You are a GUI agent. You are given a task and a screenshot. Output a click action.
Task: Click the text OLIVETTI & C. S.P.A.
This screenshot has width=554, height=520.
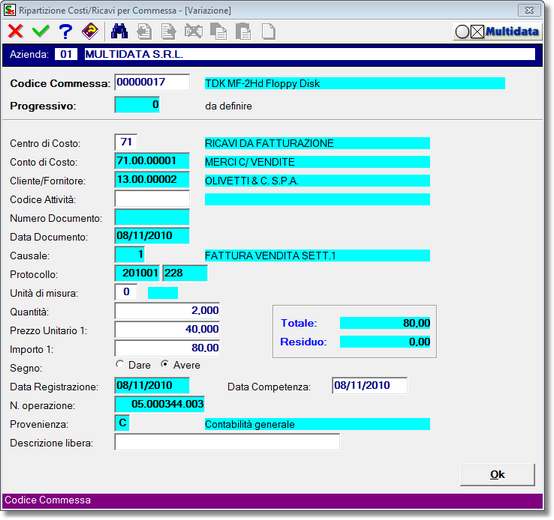click(252, 181)
